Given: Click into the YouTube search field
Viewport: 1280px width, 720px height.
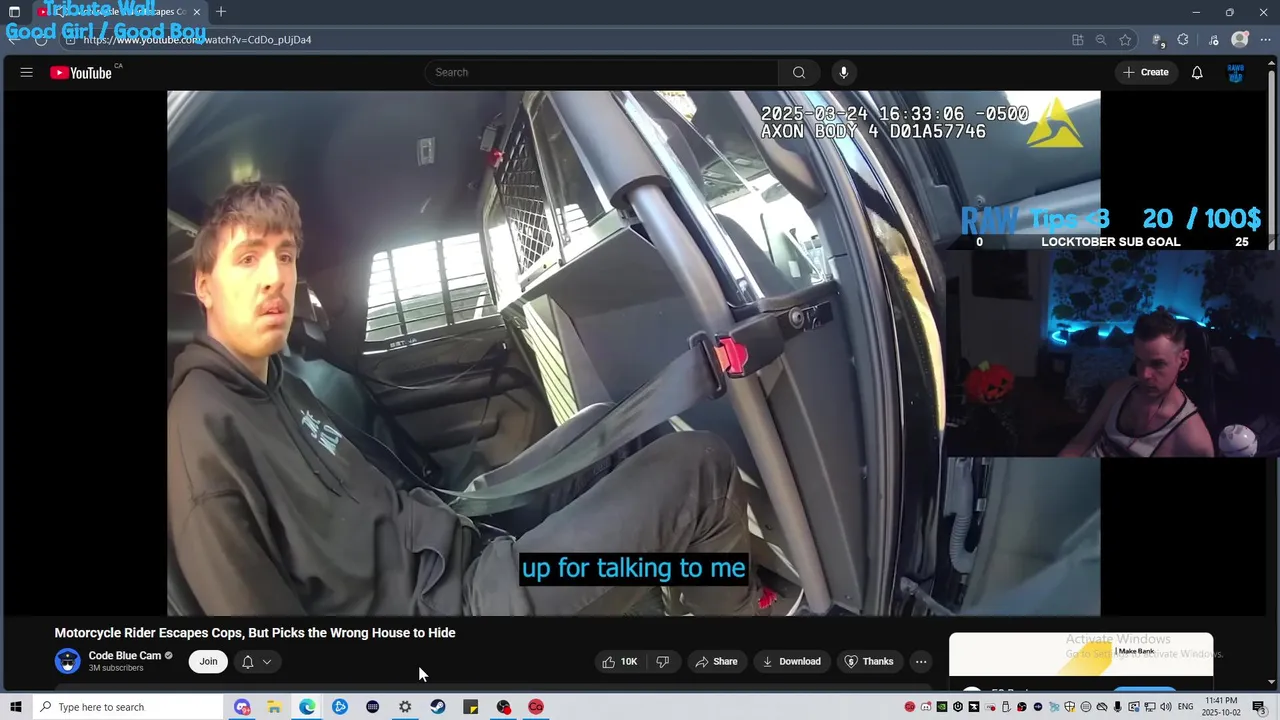Looking at the screenshot, I should (601, 72).
